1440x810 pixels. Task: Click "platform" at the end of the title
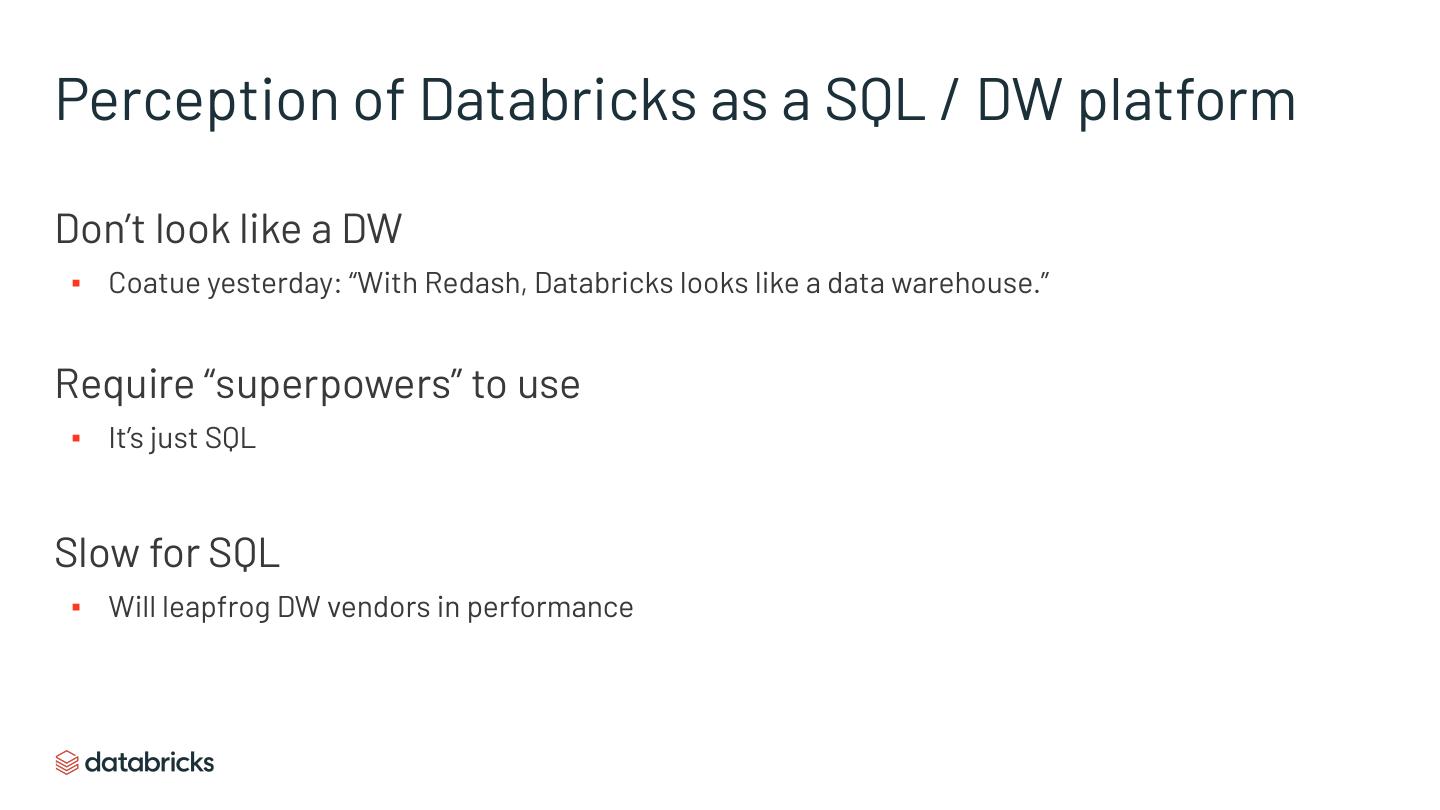[1186, 99]
